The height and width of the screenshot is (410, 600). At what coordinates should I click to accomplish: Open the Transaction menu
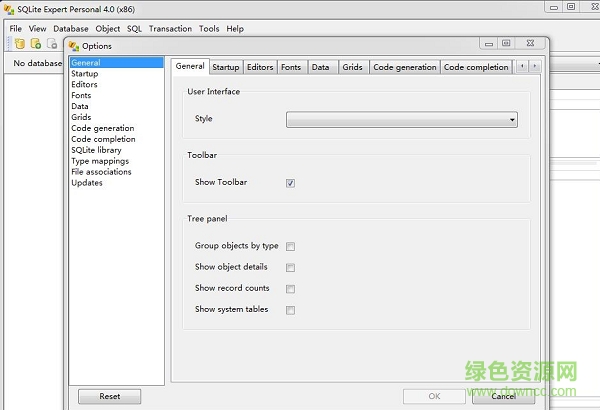click(x=170, y=29)
